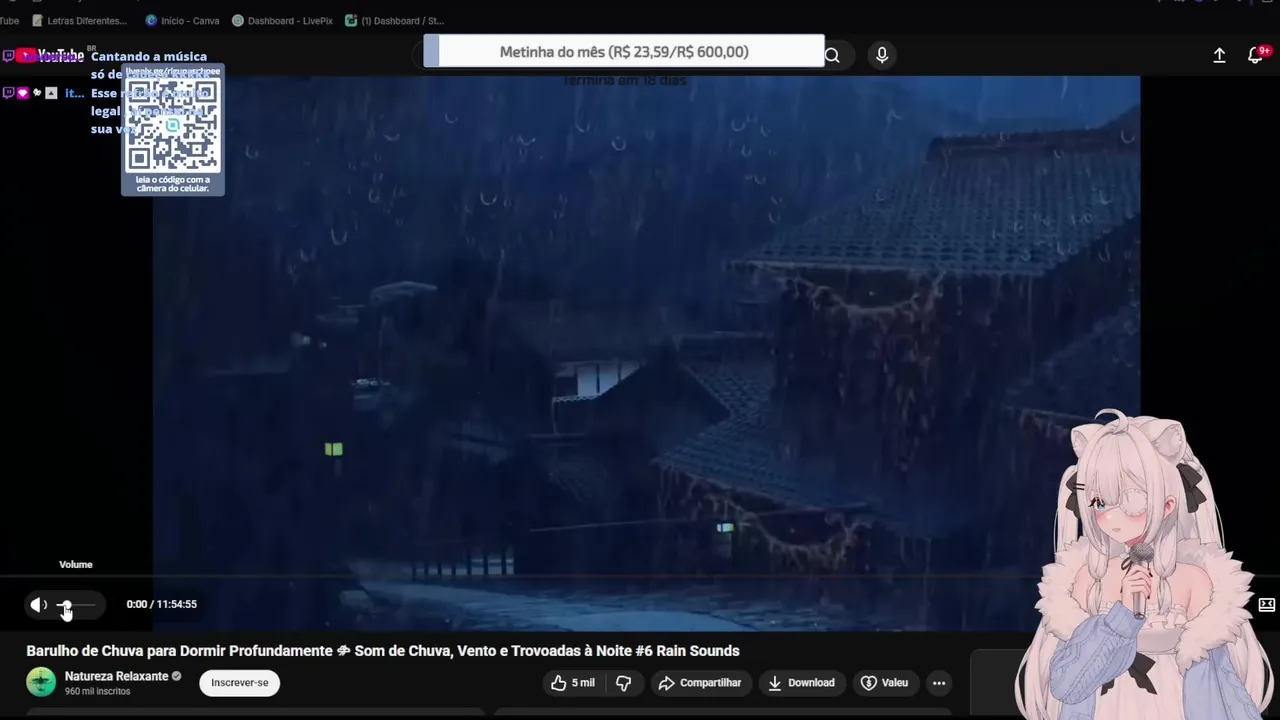1280x720 pixels.
Task: Click the Metinha do mês goal bar
Action: pos(624,52)
